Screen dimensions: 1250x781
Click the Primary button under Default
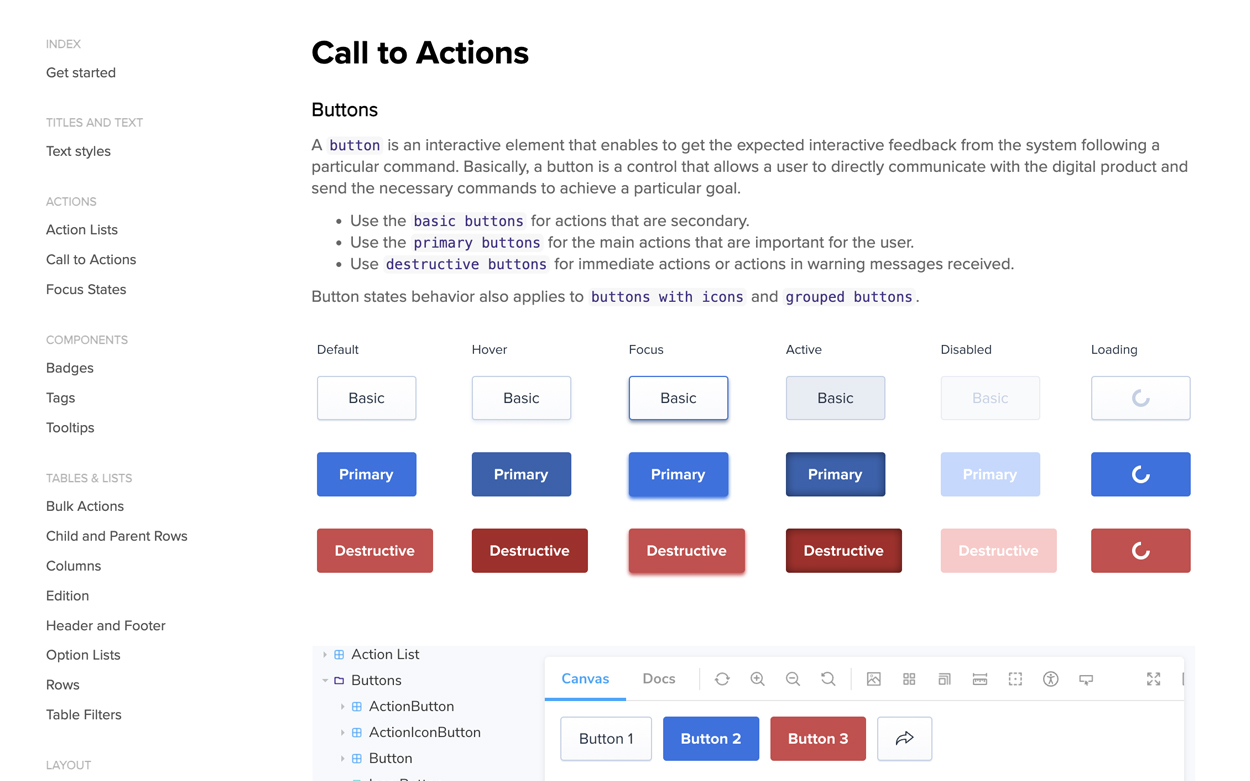pos(366,474)
